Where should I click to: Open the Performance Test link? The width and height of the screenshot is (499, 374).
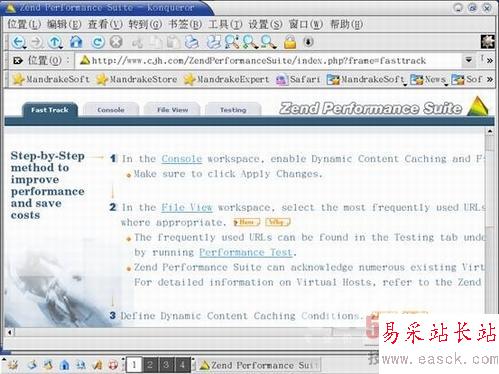(x=246, y=252)
